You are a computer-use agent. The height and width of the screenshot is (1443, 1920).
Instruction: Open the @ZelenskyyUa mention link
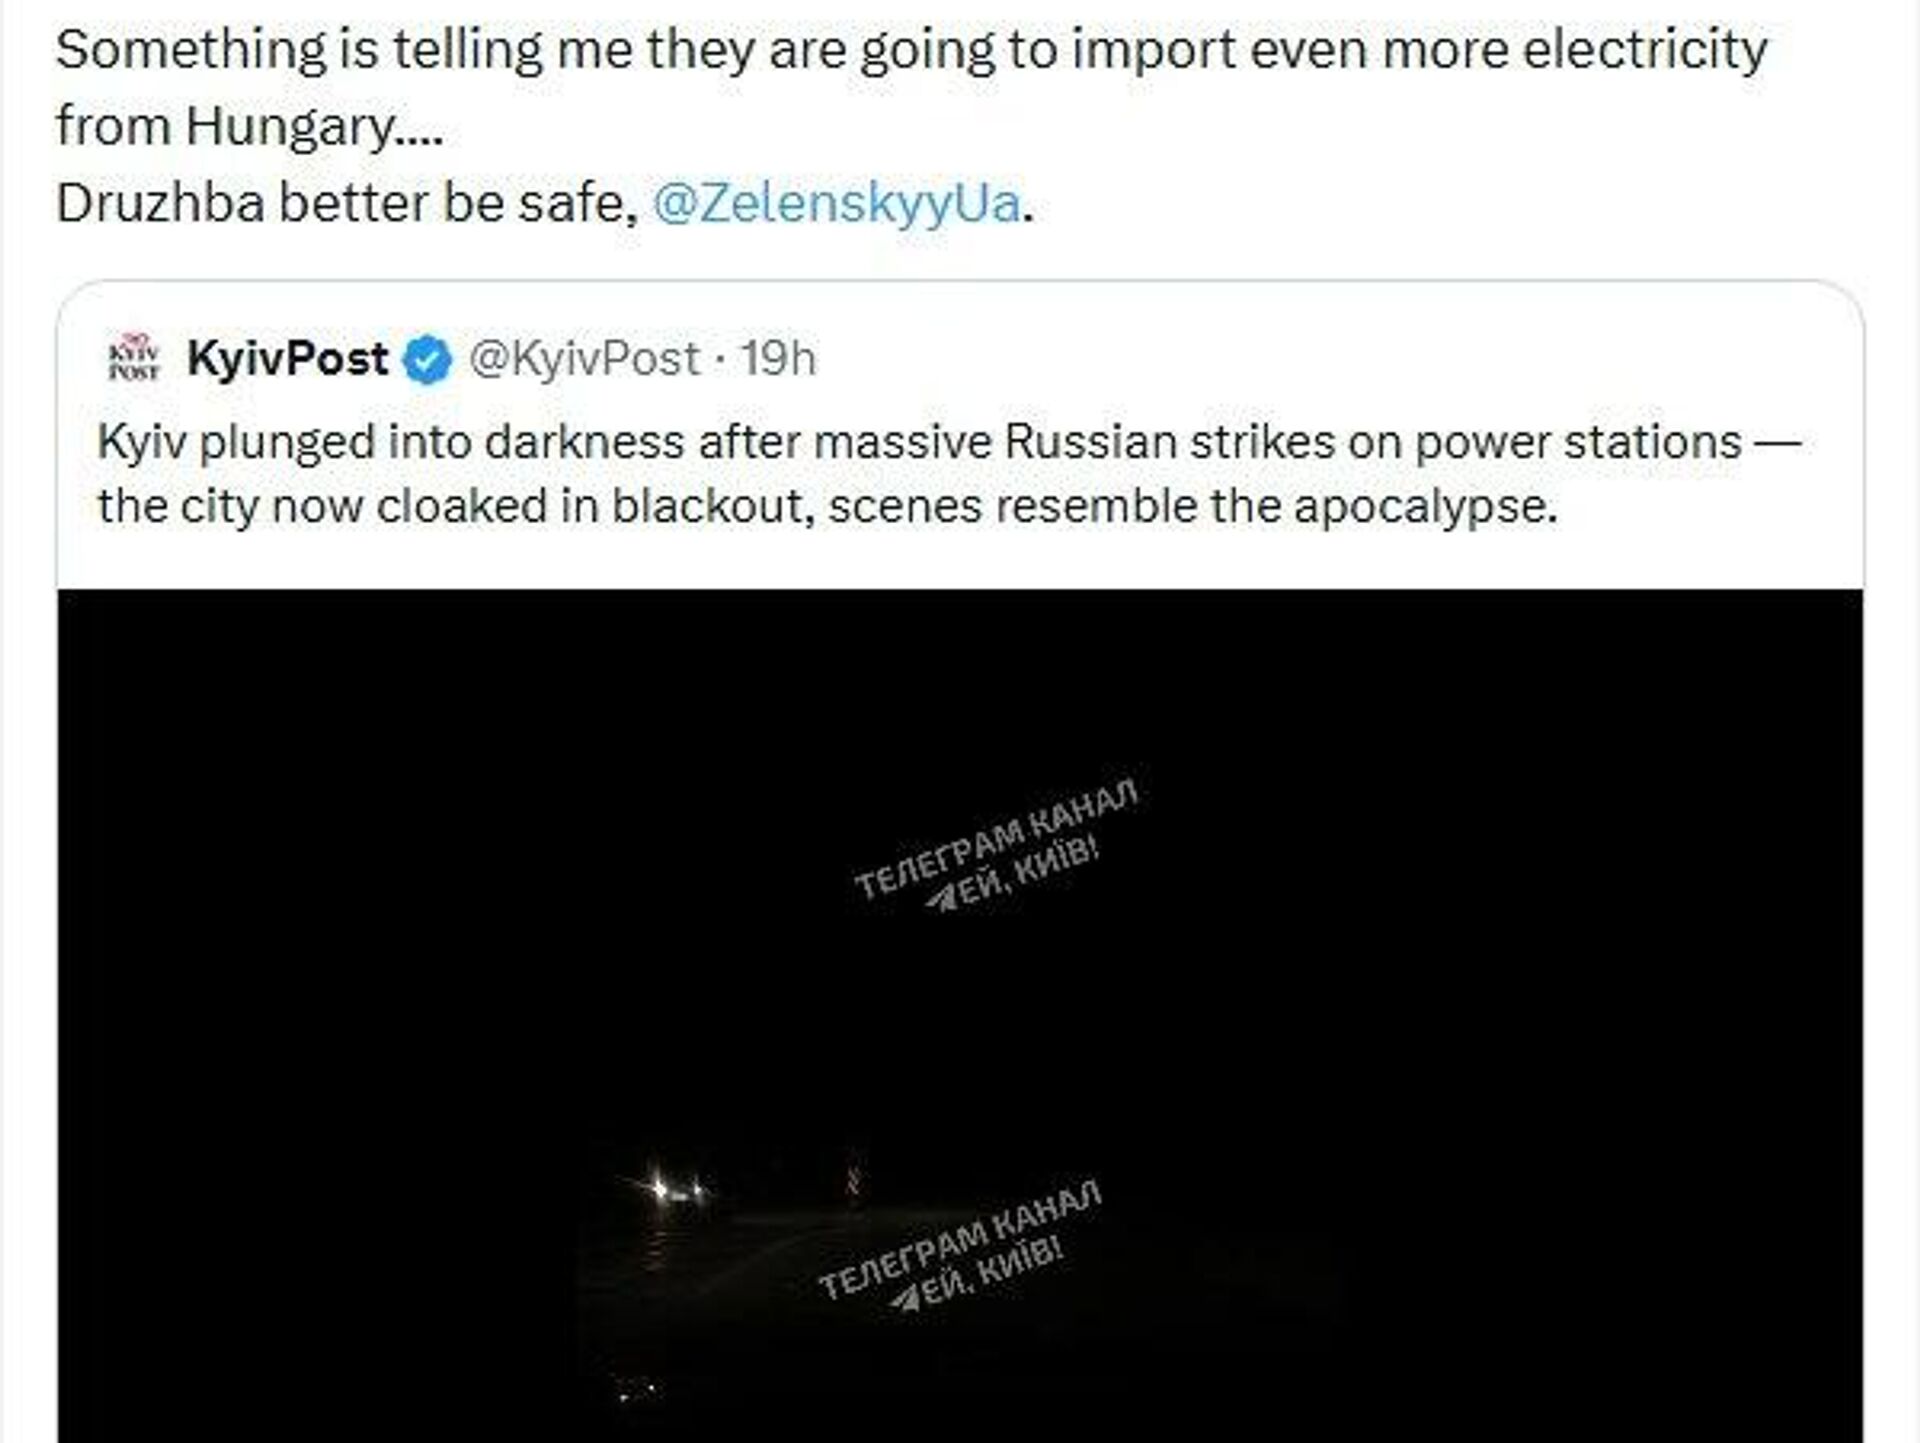click(836, 203)
